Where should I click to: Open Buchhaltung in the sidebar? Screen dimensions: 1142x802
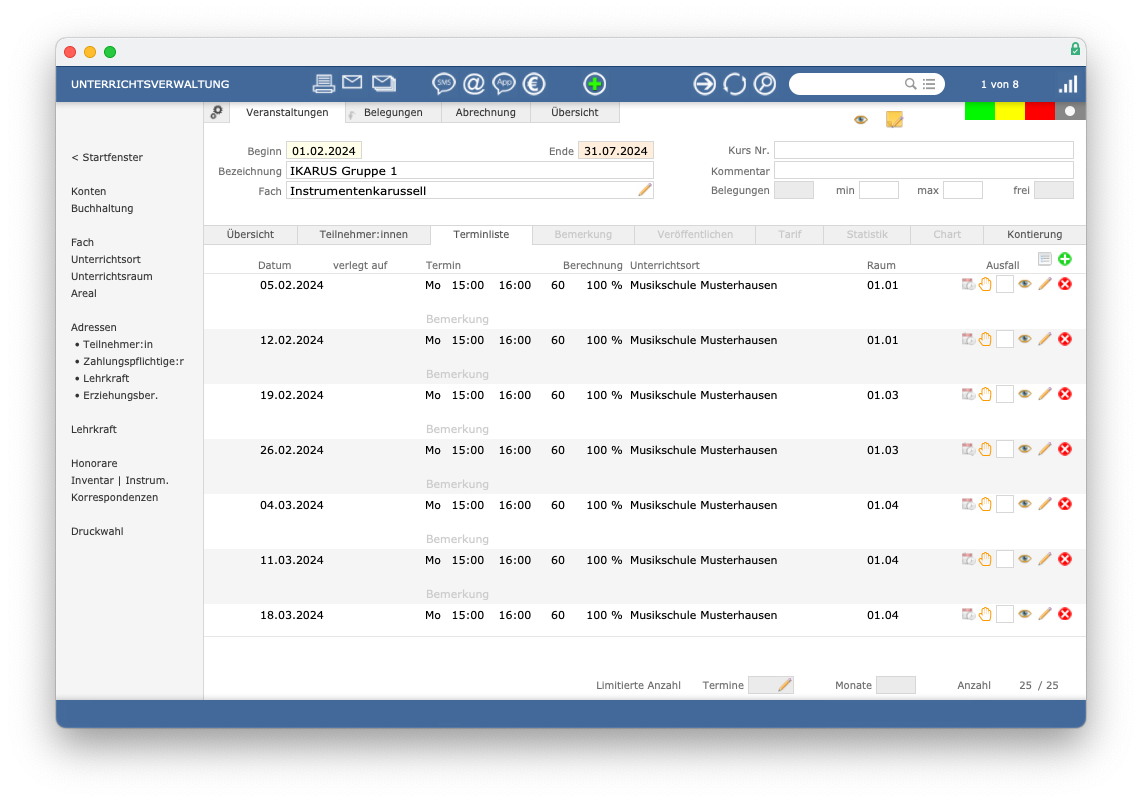click(x=102, y=208)
